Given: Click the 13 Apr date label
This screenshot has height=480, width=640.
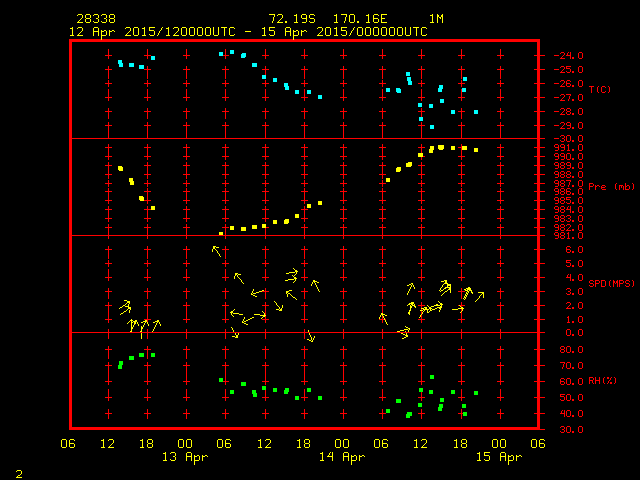Looking at the screenshot, I should pyautogui.click(x=185, y=457).
